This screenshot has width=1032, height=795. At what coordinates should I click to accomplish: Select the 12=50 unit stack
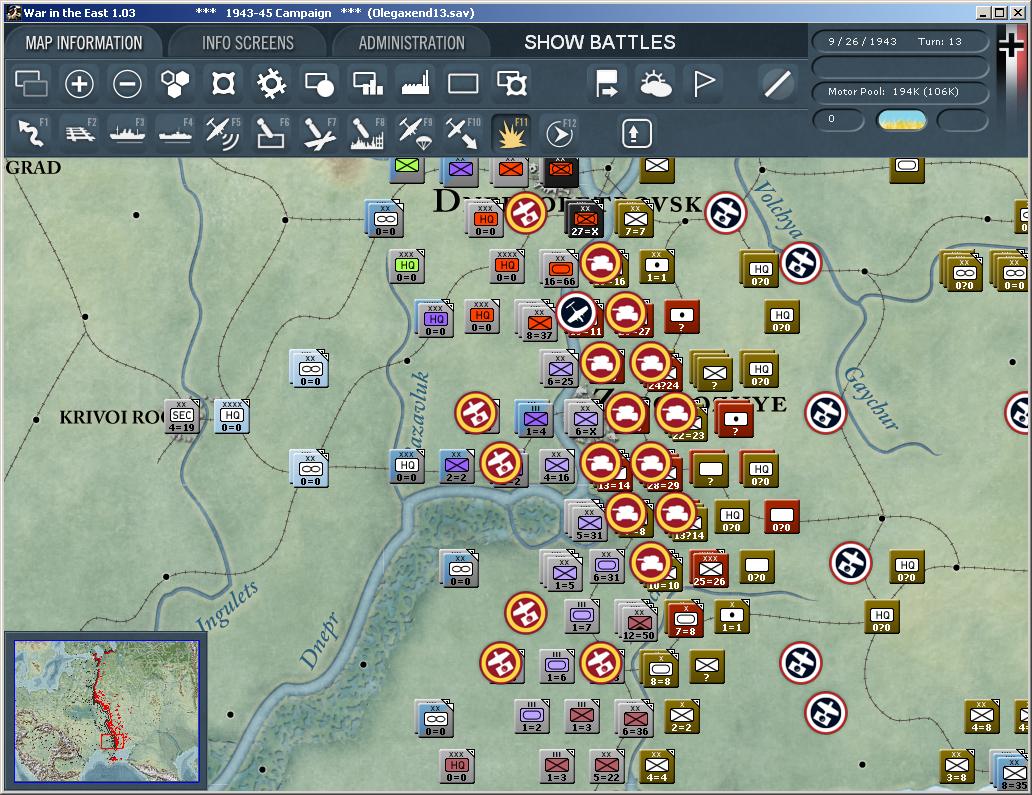click(x=637, y=623)
